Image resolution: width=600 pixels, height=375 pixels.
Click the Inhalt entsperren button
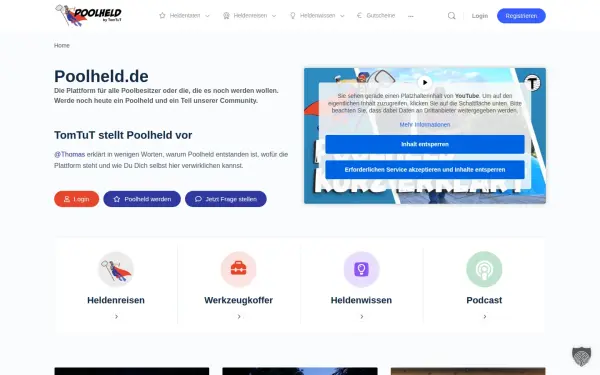(x=425, y=144)
